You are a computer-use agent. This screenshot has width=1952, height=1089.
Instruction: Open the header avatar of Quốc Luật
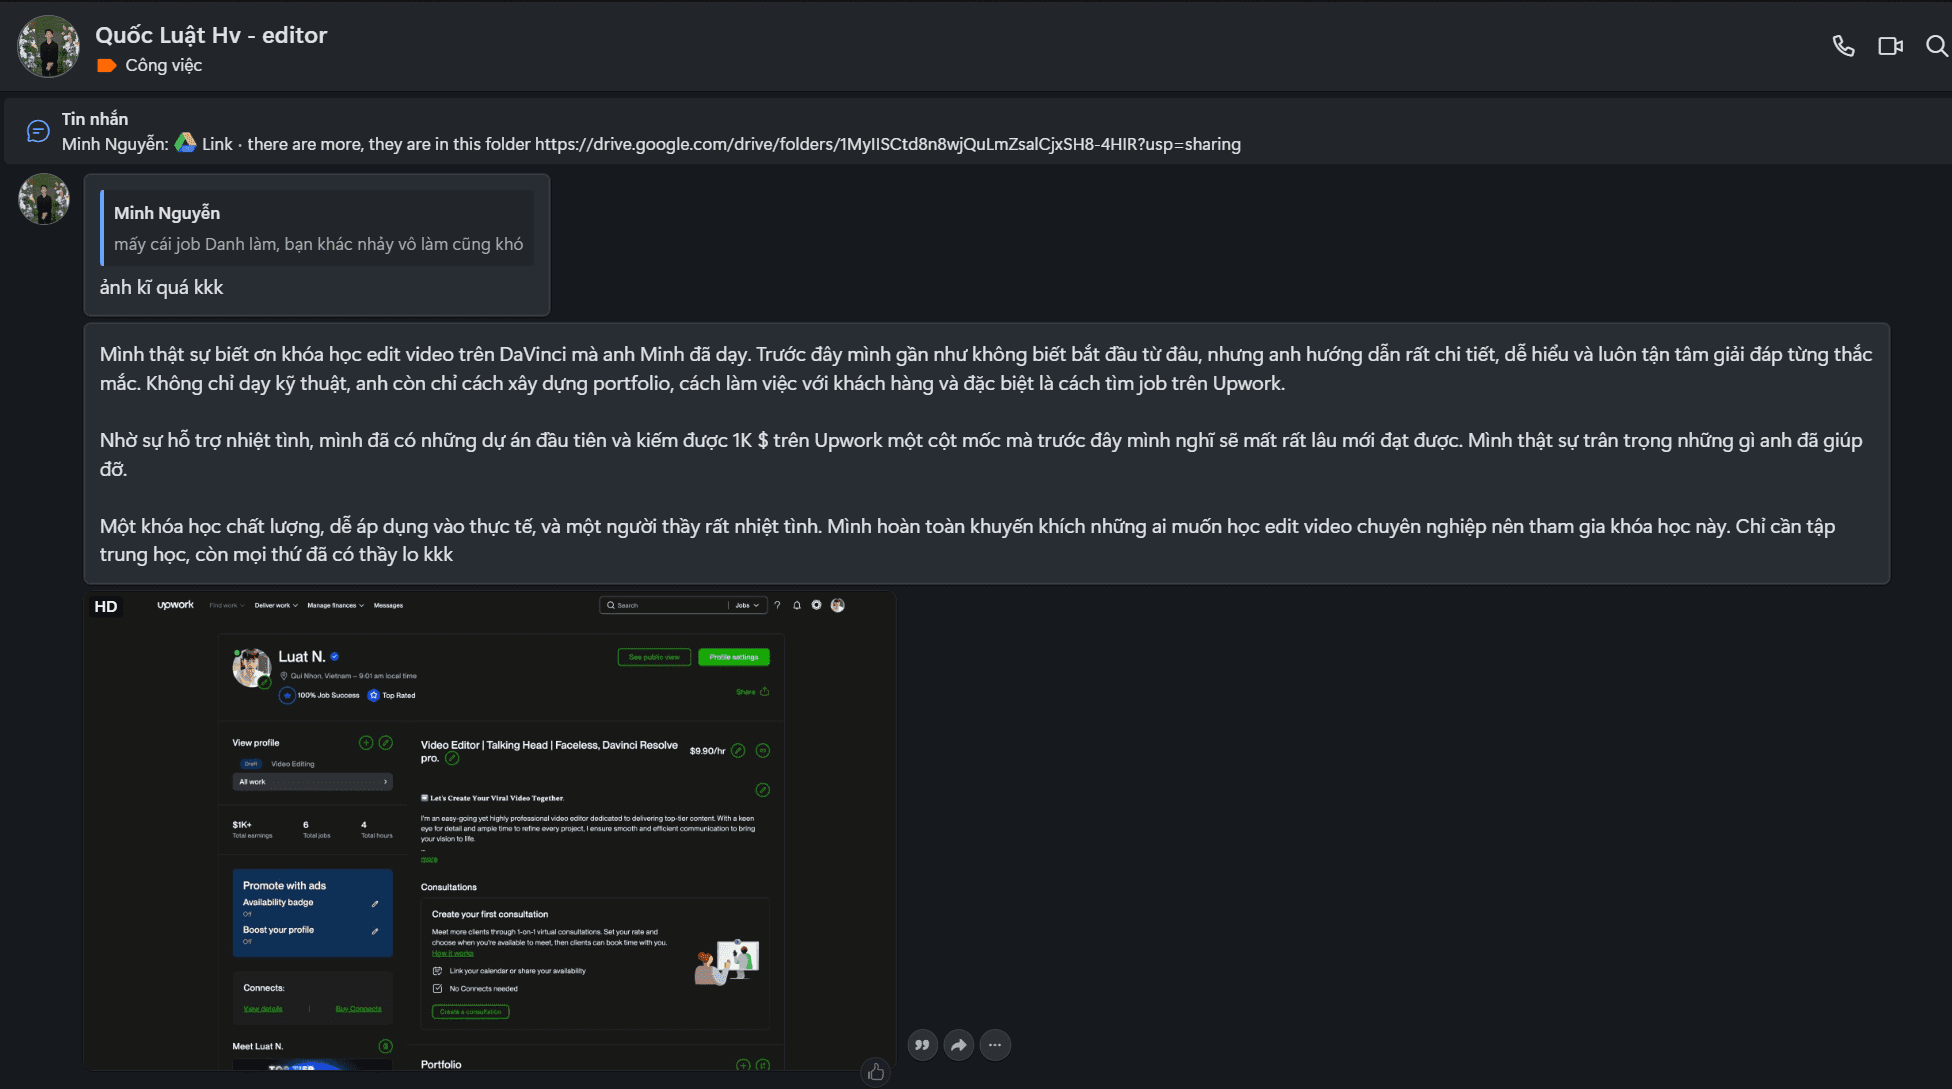point(48,47)
